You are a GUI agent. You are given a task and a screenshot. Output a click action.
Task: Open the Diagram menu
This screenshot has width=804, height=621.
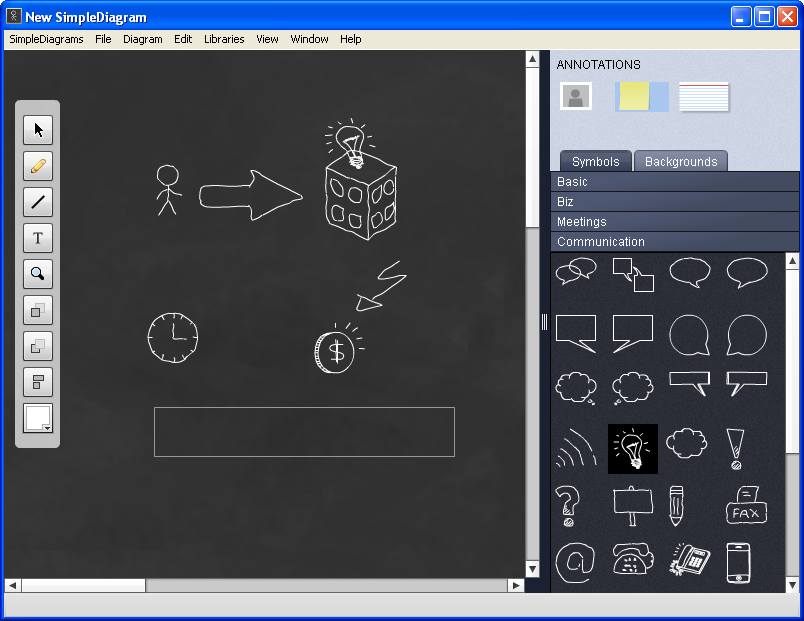point(143,39)
